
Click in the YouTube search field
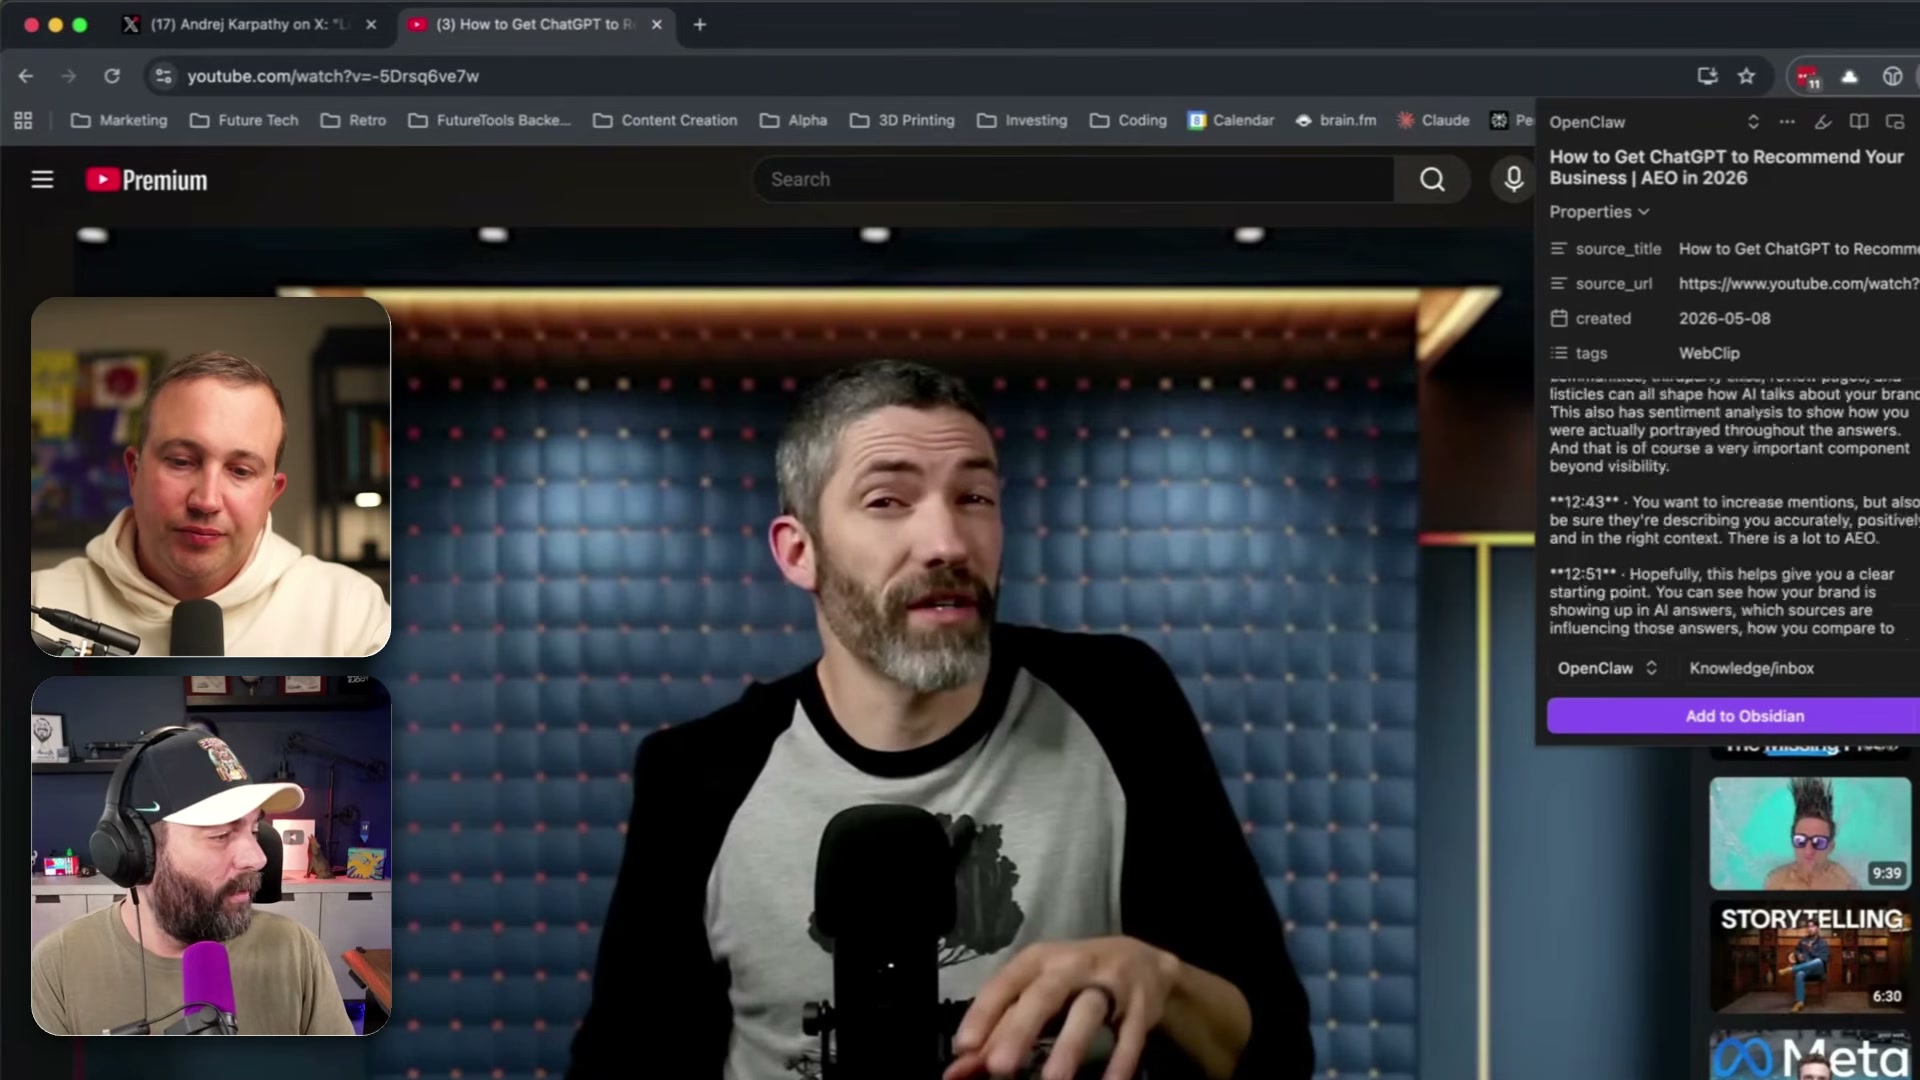point(1072,179)
